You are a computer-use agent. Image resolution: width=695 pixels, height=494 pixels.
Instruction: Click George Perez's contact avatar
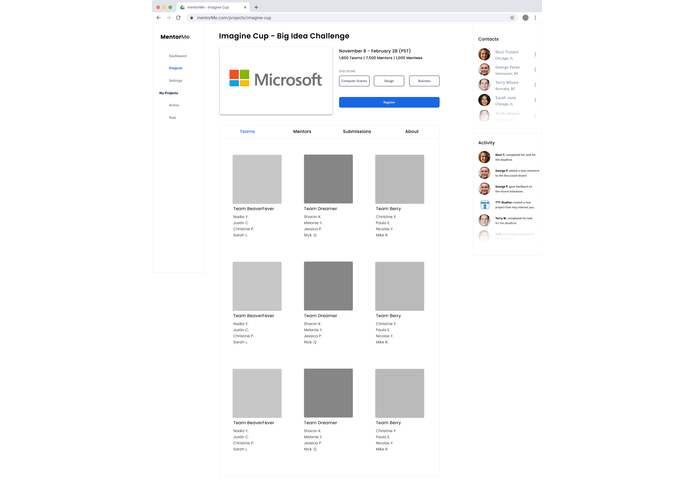click(x=484, y=70)
